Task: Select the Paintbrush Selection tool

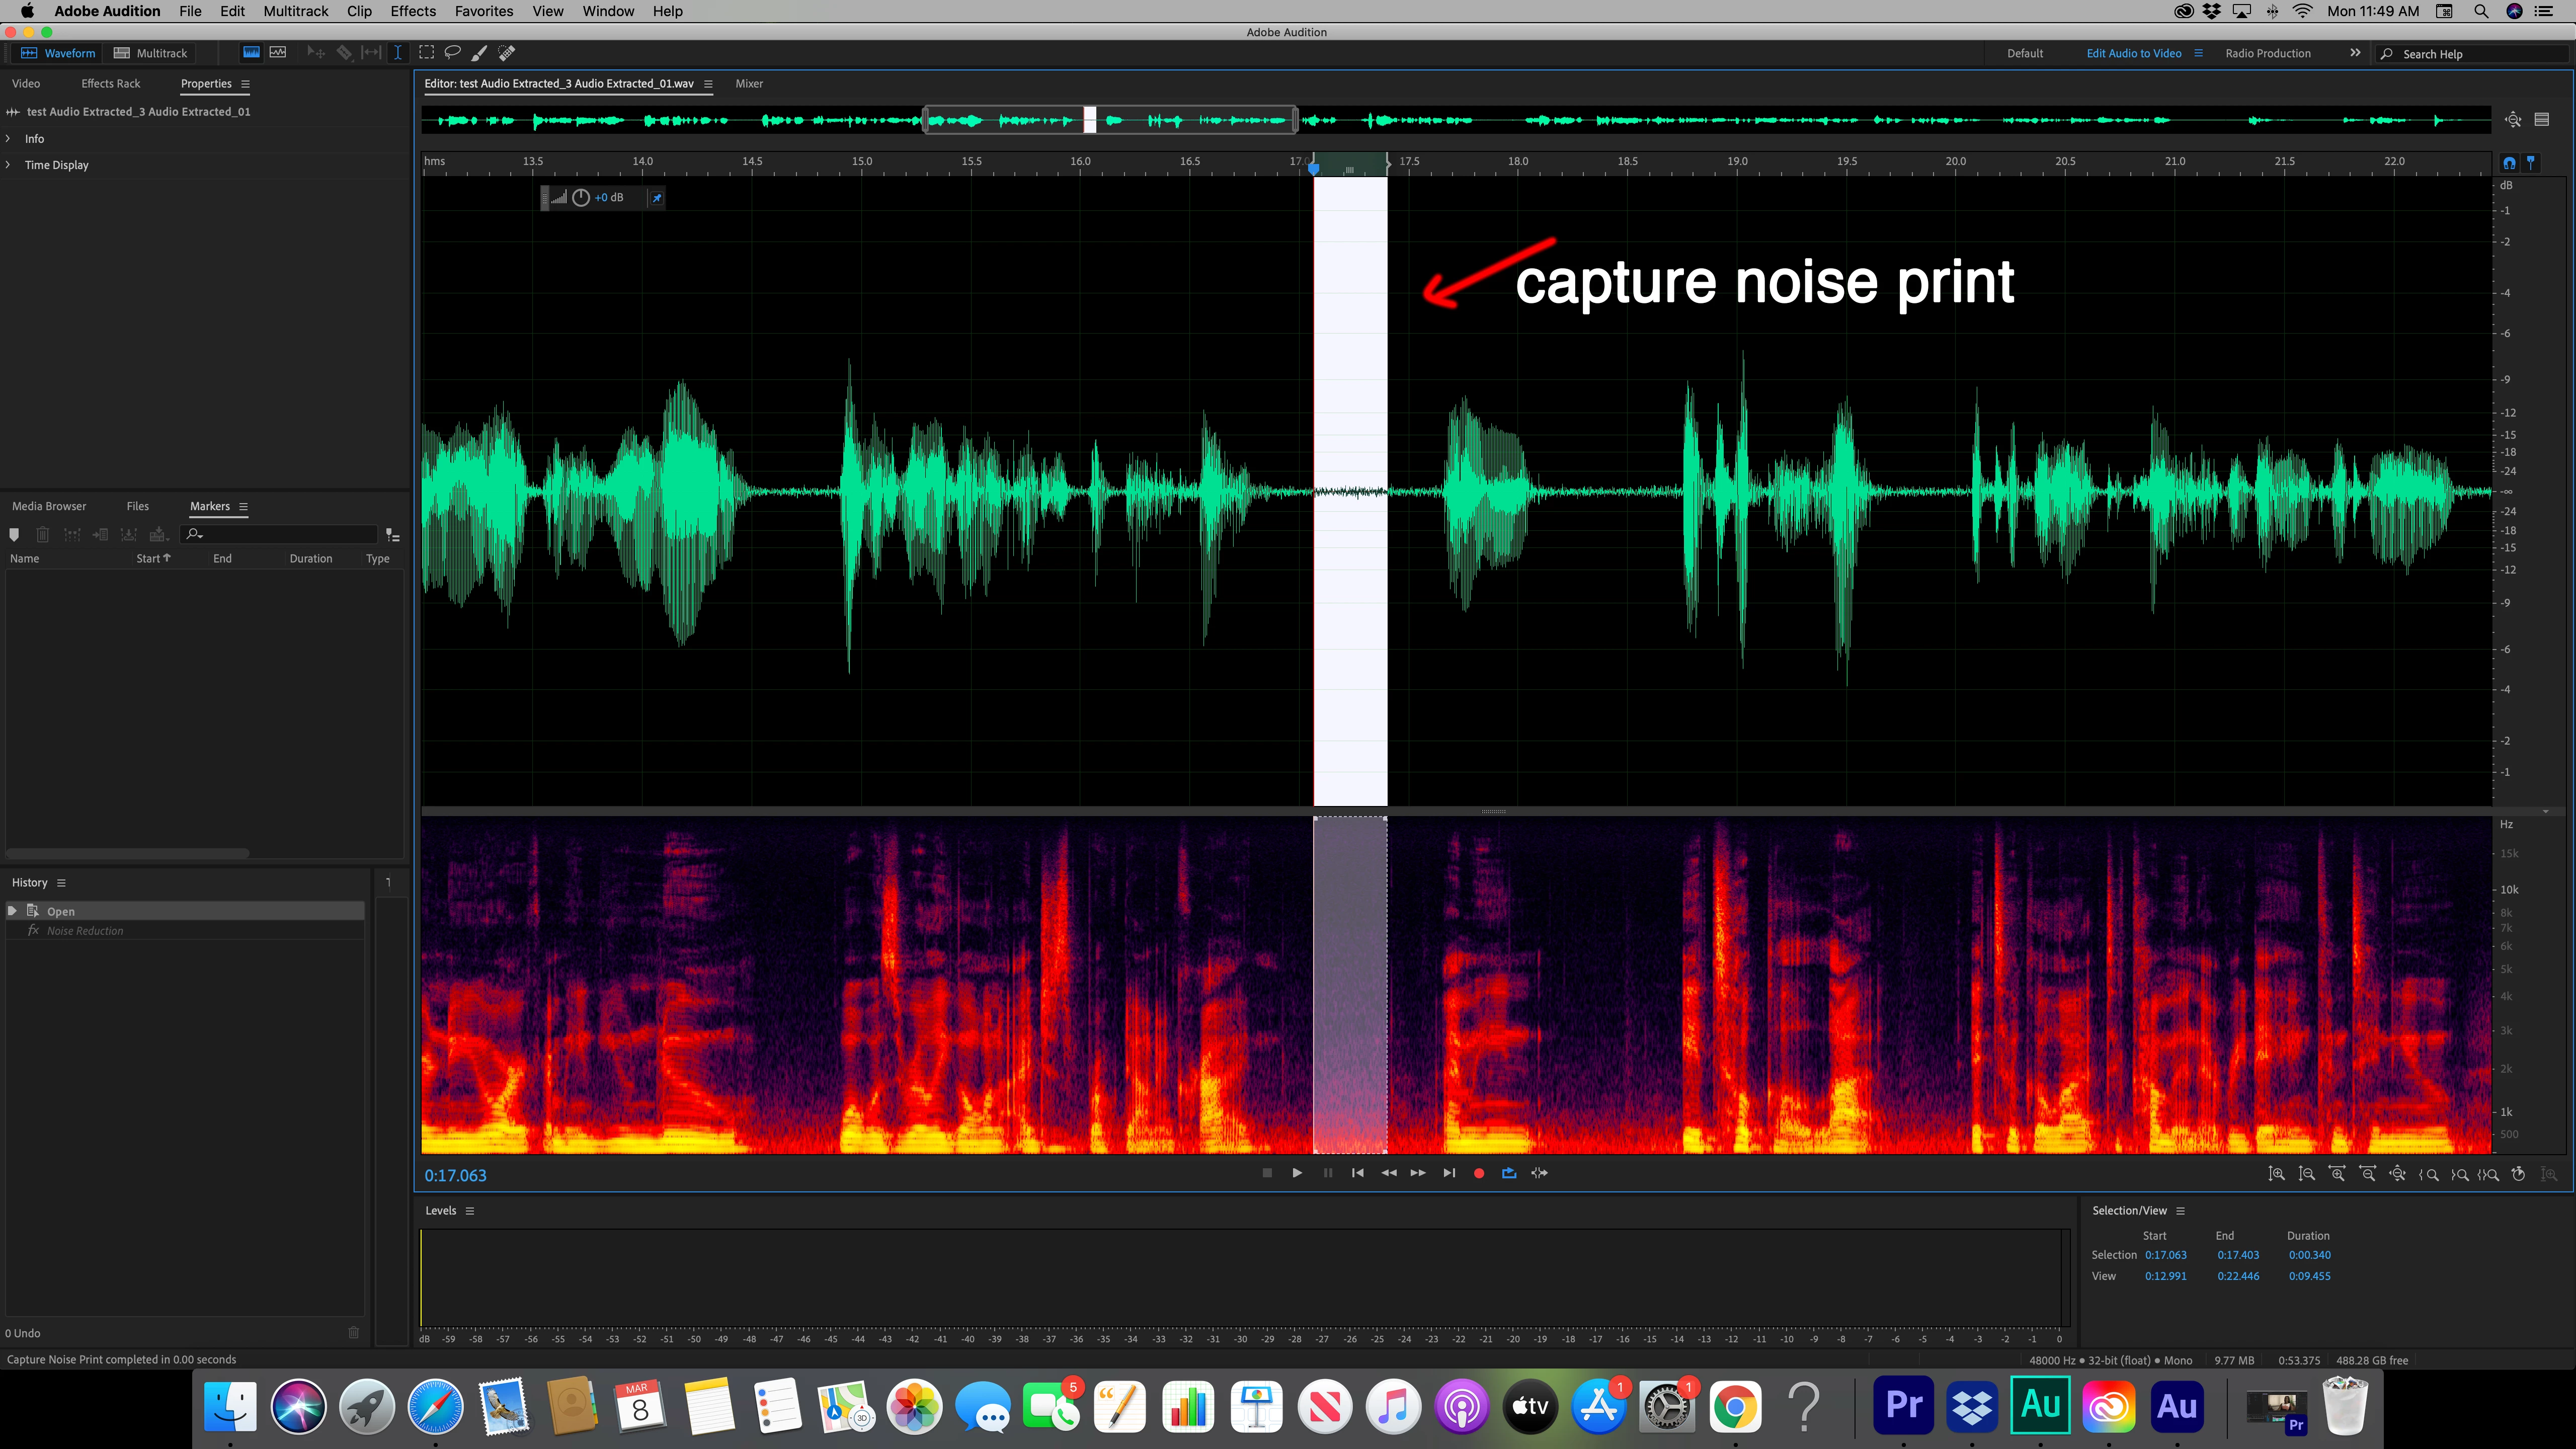Action: (479, 53)
